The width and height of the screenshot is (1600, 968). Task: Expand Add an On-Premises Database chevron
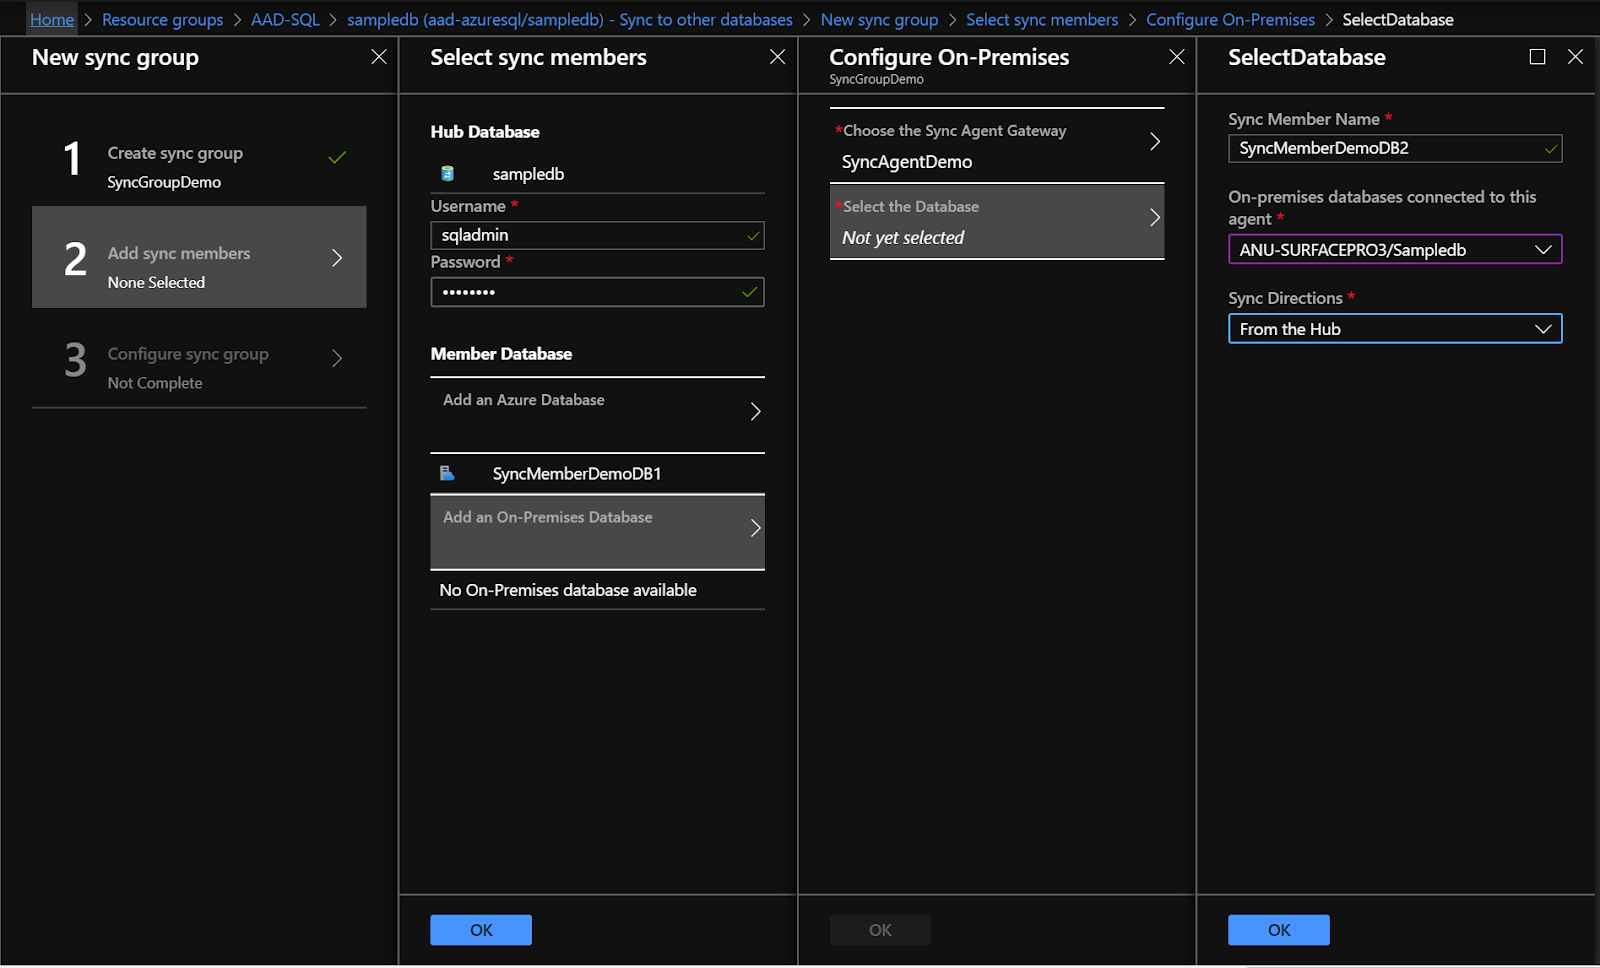(x=755, y=528)
